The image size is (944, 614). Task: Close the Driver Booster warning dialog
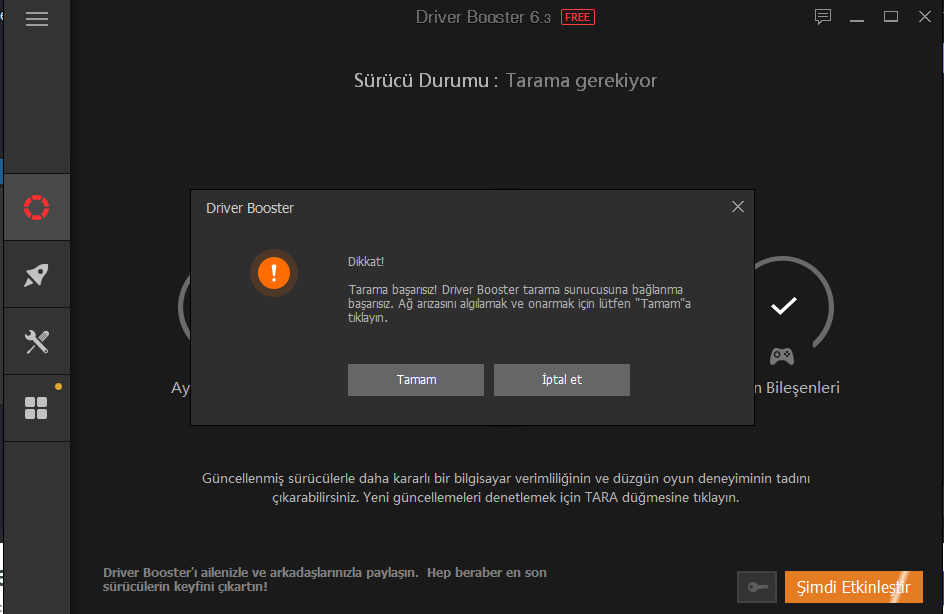tap(738, 207)
